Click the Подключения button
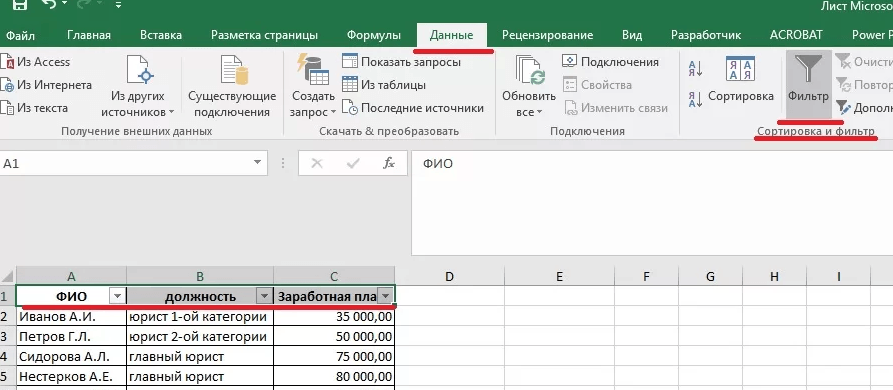 coord(610,61)
